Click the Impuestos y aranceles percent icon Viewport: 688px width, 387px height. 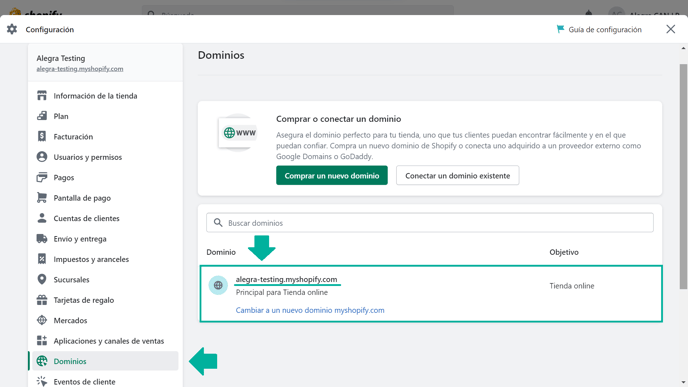(x=42, y=259)
